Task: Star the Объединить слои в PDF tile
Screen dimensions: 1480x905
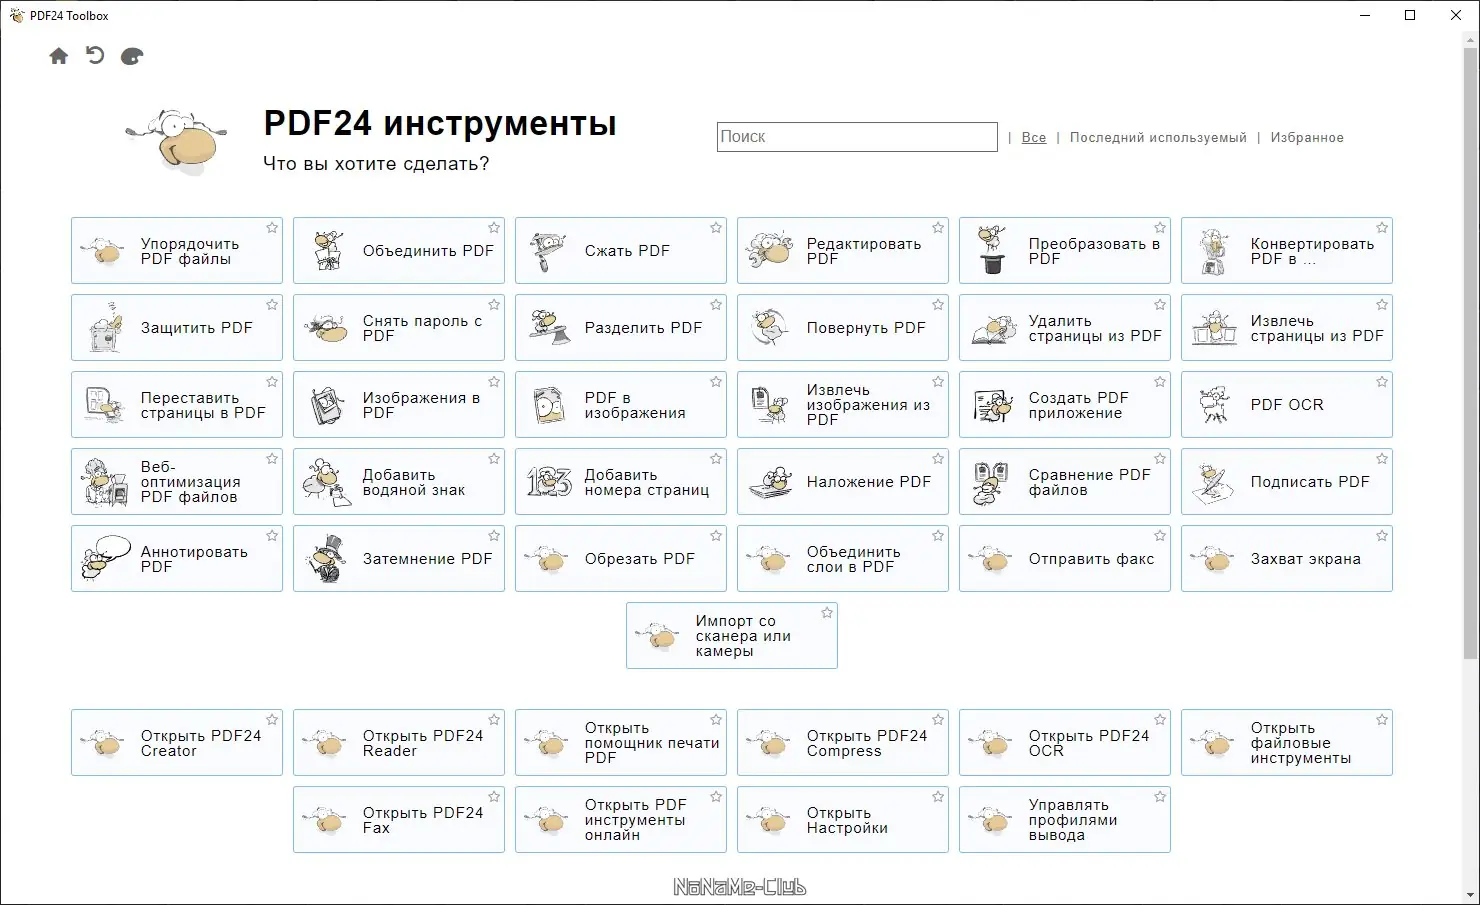Action: [x=938, y=536]
